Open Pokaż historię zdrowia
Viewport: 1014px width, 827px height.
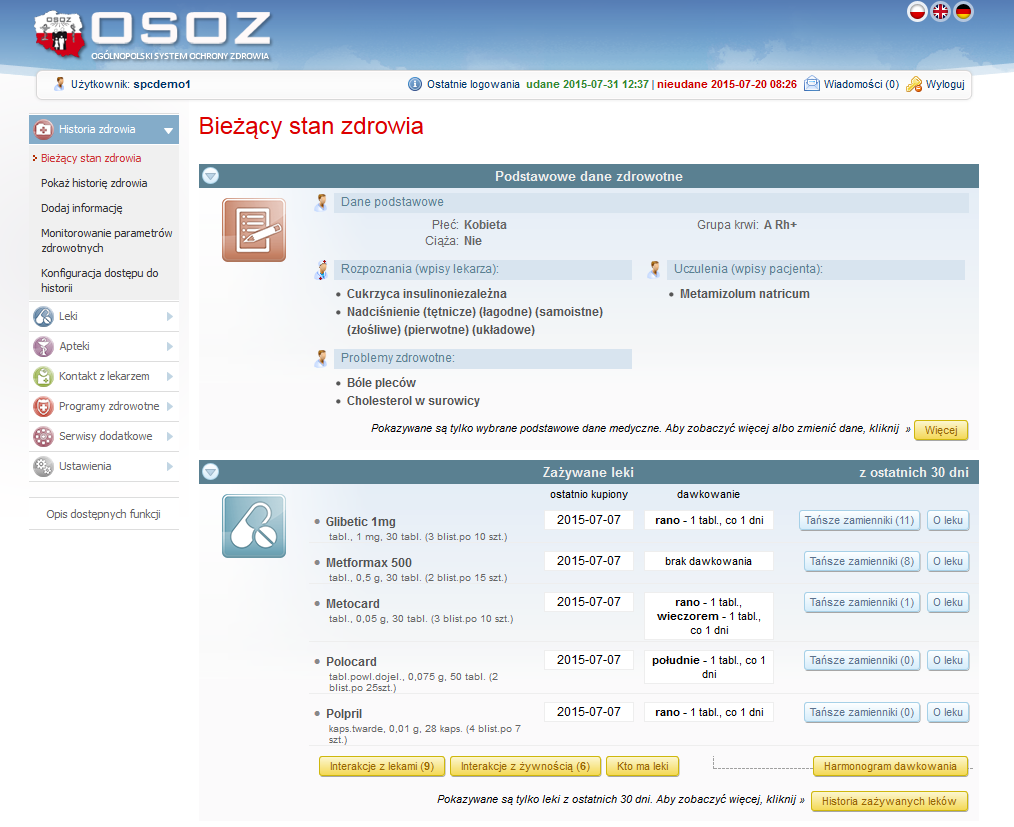point(94,183)
